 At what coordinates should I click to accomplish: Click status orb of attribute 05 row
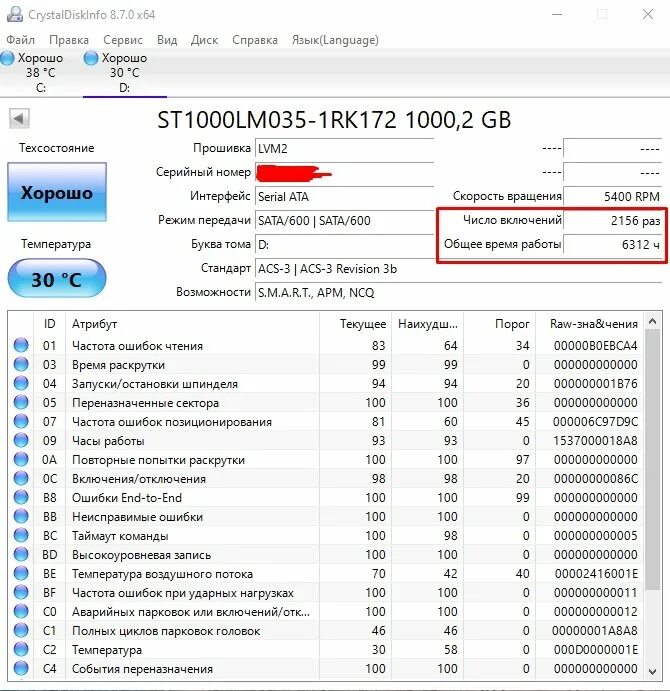(x=21, y=402)
